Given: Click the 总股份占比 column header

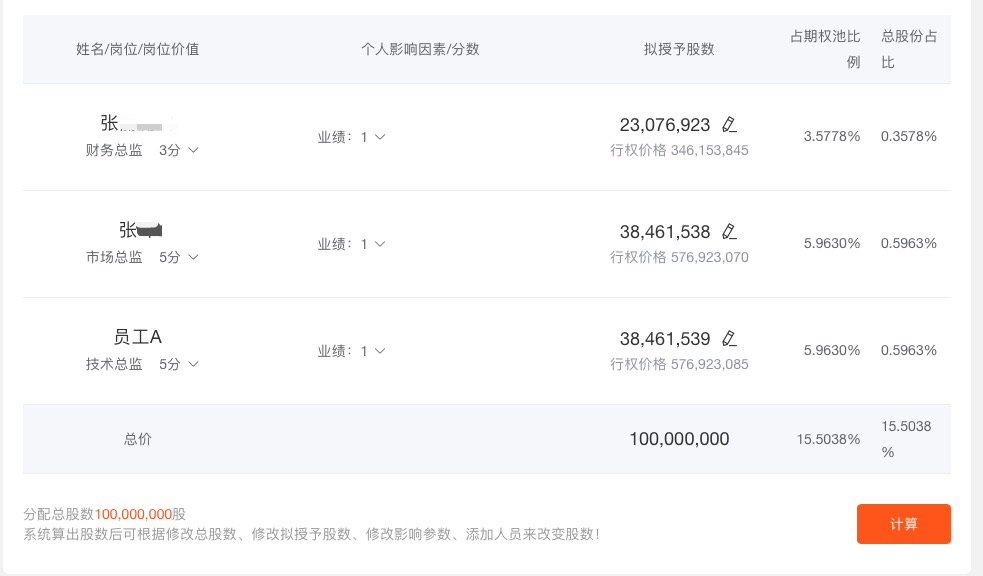Looking at the screenshot, I should click(908, 49).
